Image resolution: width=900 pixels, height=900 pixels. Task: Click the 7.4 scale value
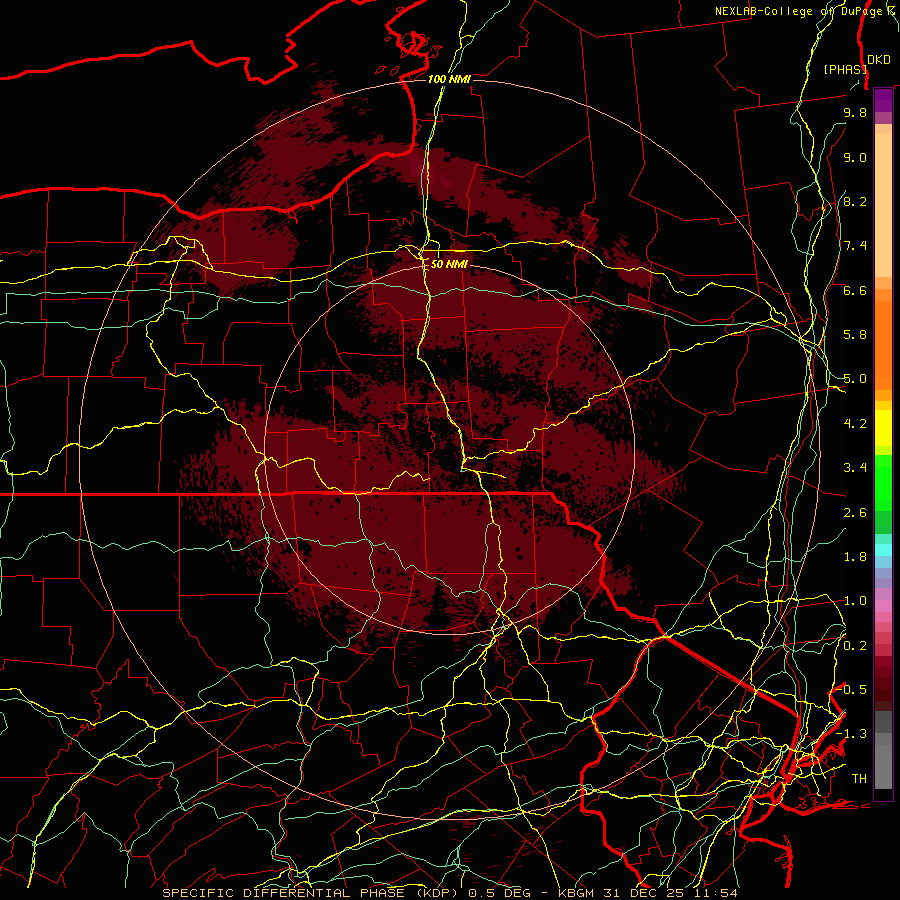pos(855,246)
